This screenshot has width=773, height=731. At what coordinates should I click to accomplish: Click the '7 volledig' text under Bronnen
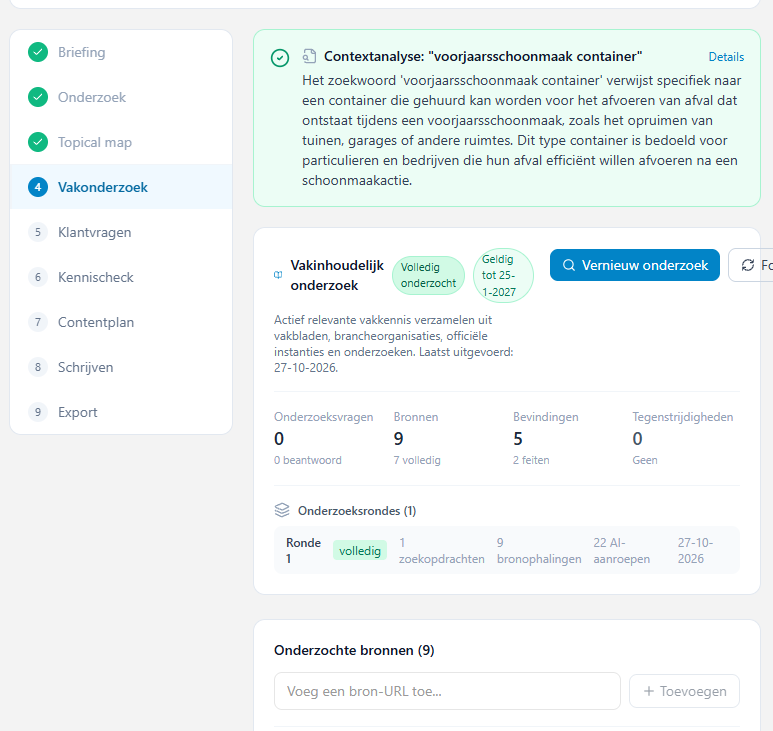417,460
